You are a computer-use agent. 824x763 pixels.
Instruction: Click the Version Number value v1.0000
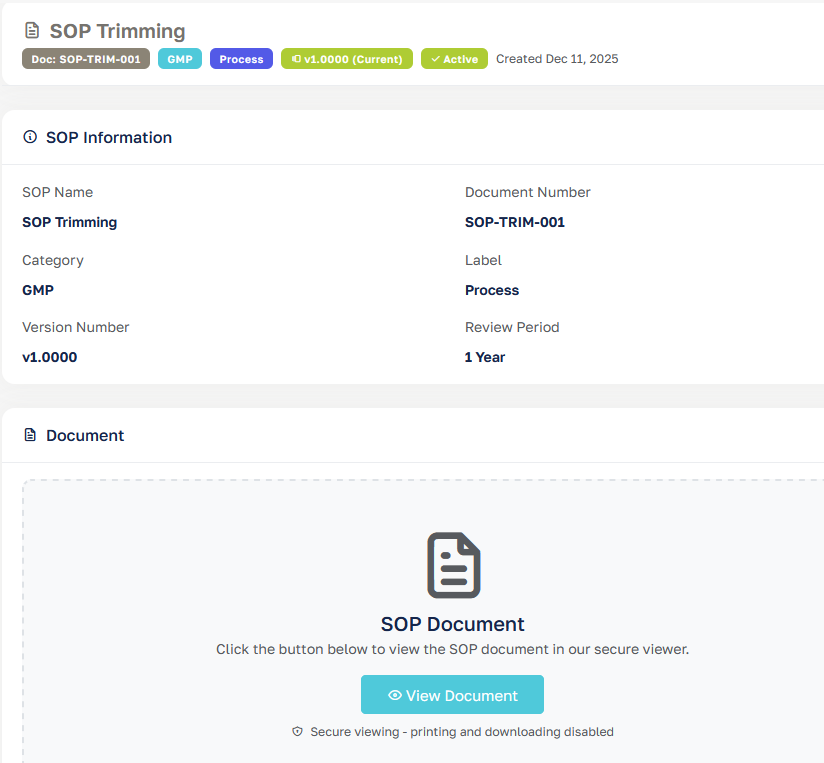pyautogui.click(x=49, y=357)
